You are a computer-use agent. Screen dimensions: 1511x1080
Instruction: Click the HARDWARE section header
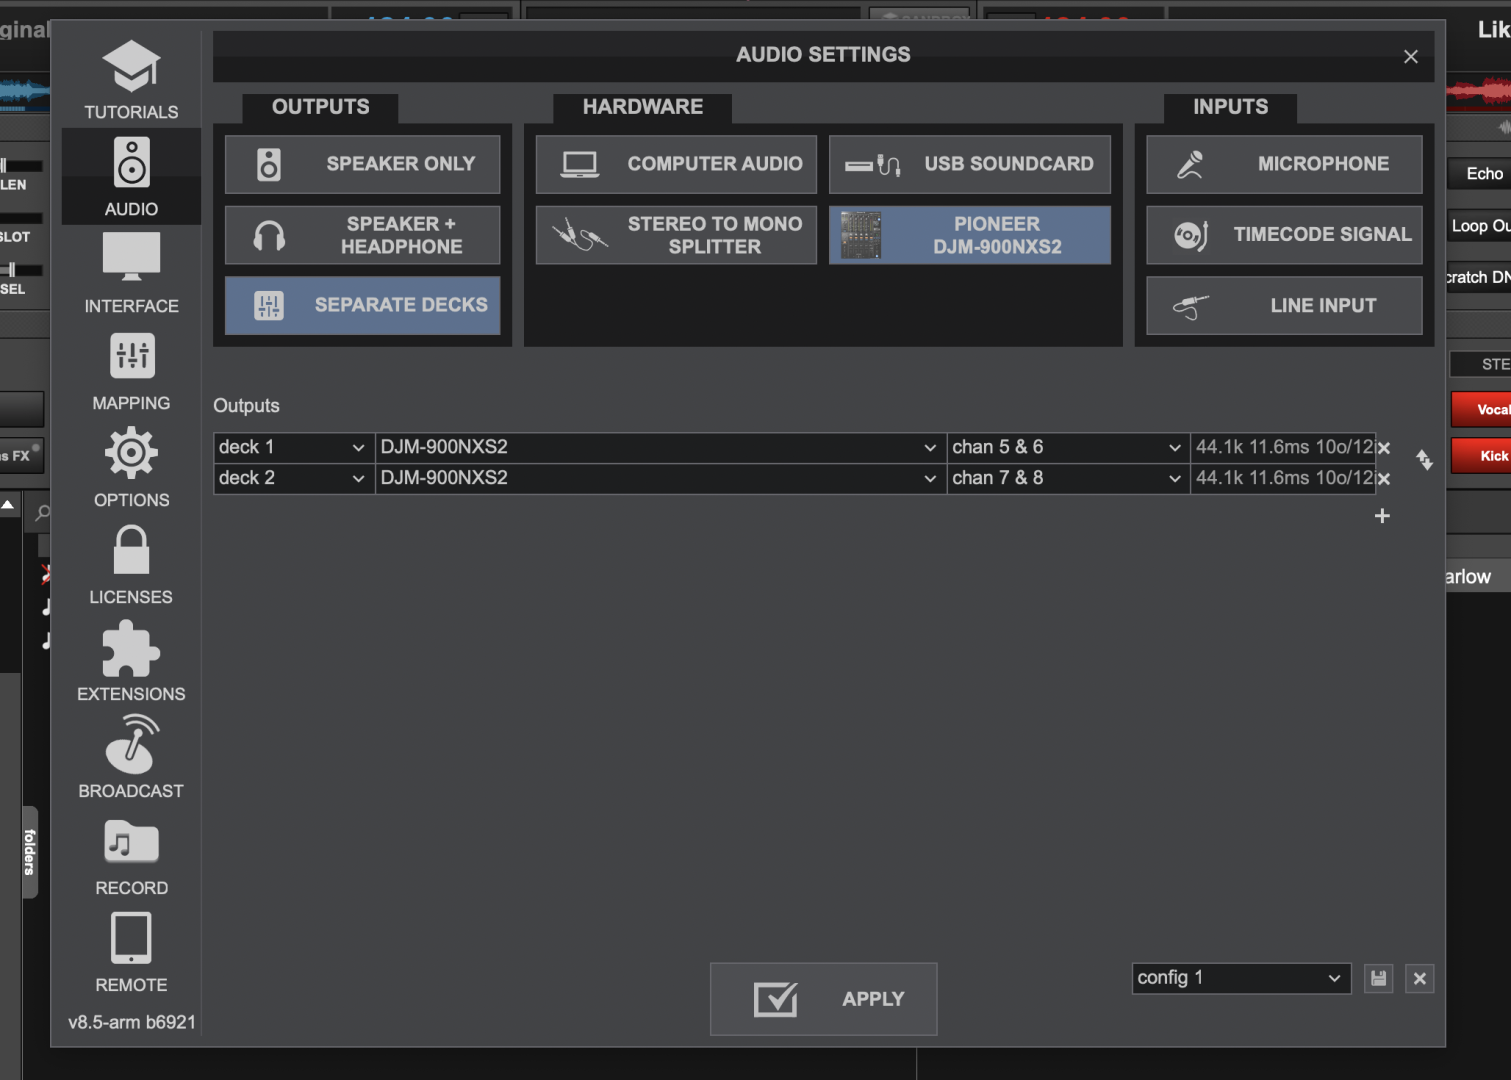pyautogui.click(x=643, y=107)
